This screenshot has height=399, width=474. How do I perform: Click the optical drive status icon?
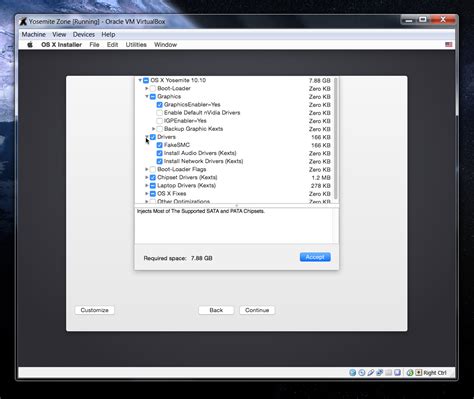(x=362, y=373)
